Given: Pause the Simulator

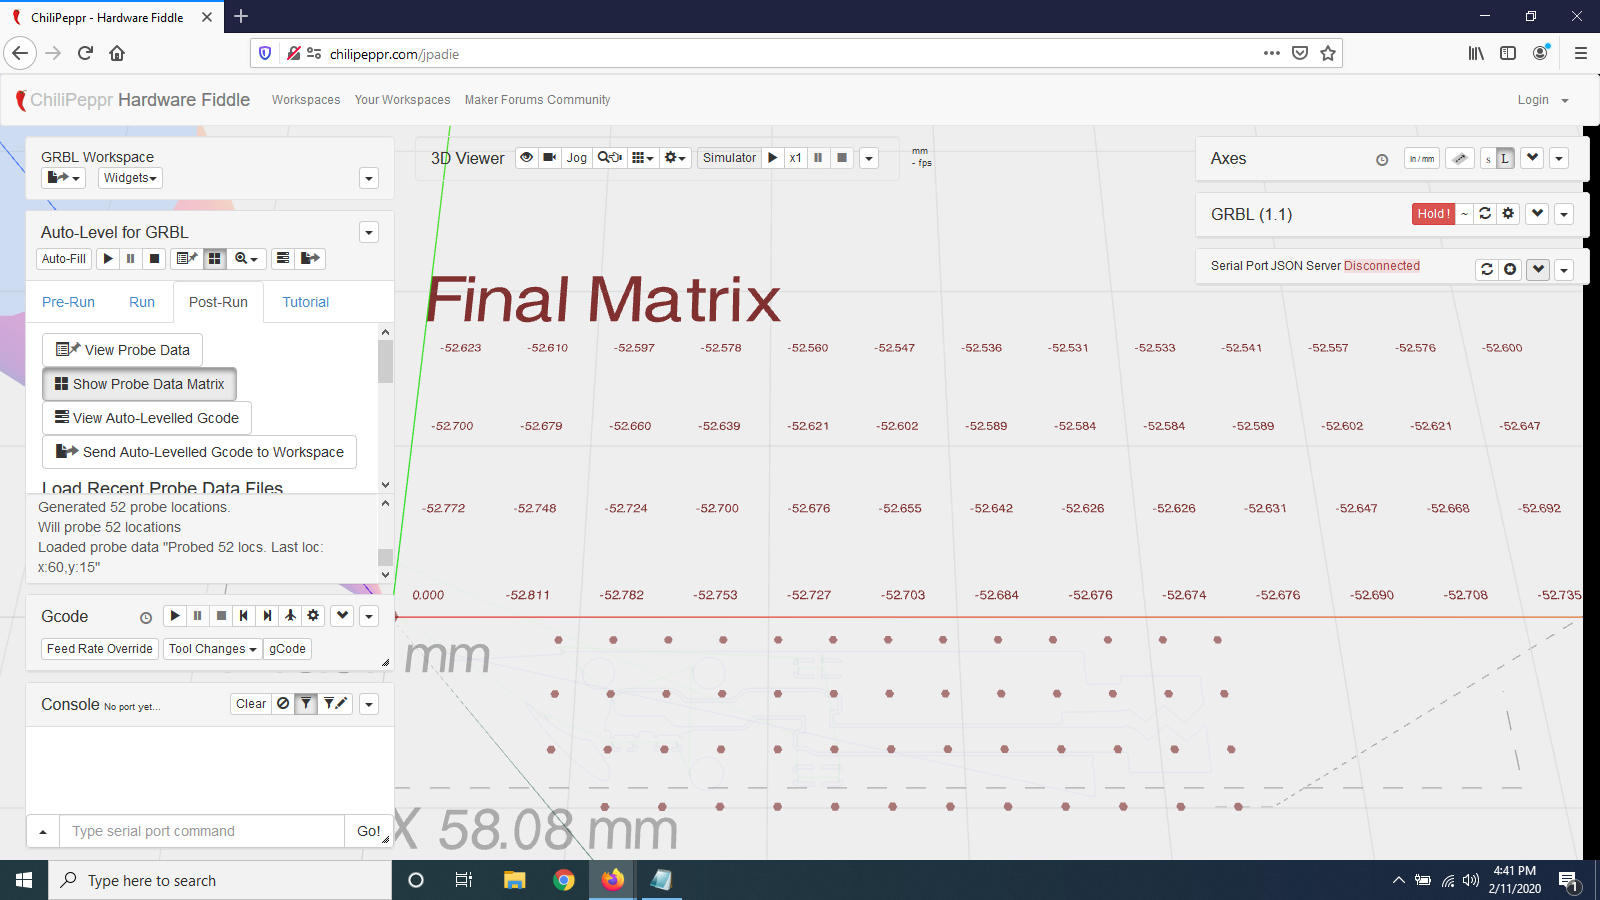Looking at the screenshot, I should [x=818, y=158].
